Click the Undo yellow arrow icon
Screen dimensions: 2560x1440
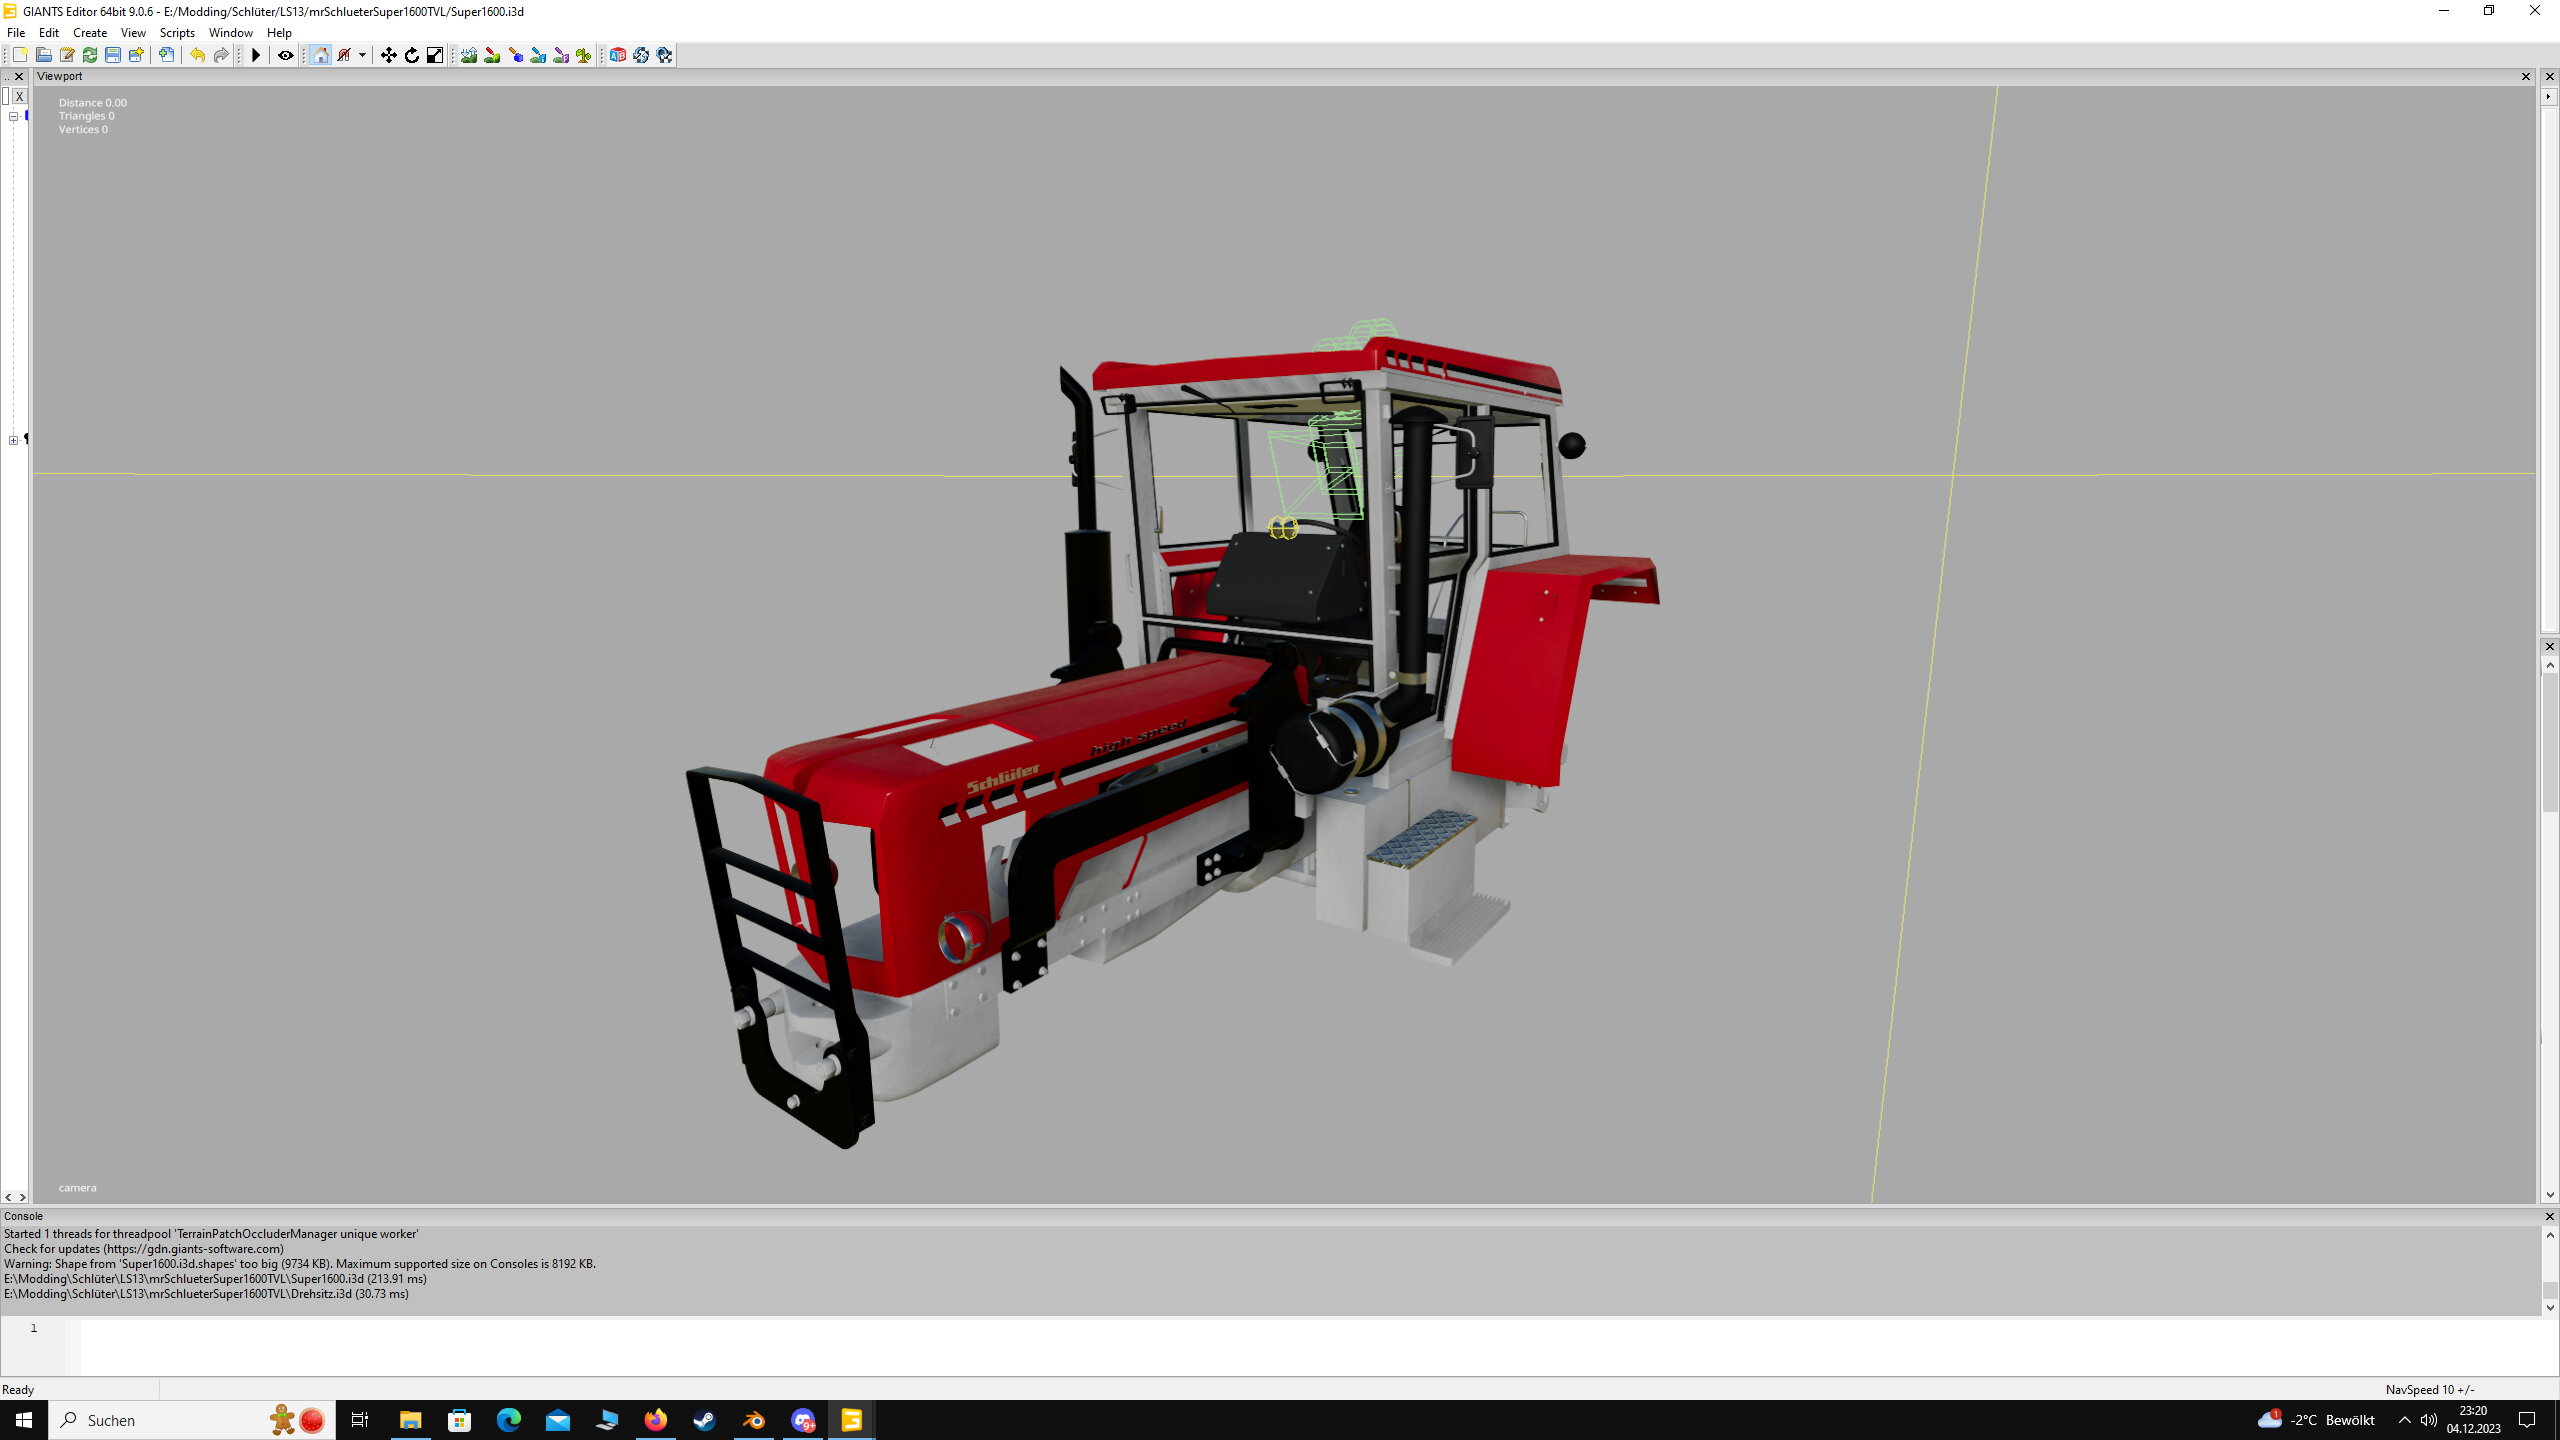(x=197, y=55)
